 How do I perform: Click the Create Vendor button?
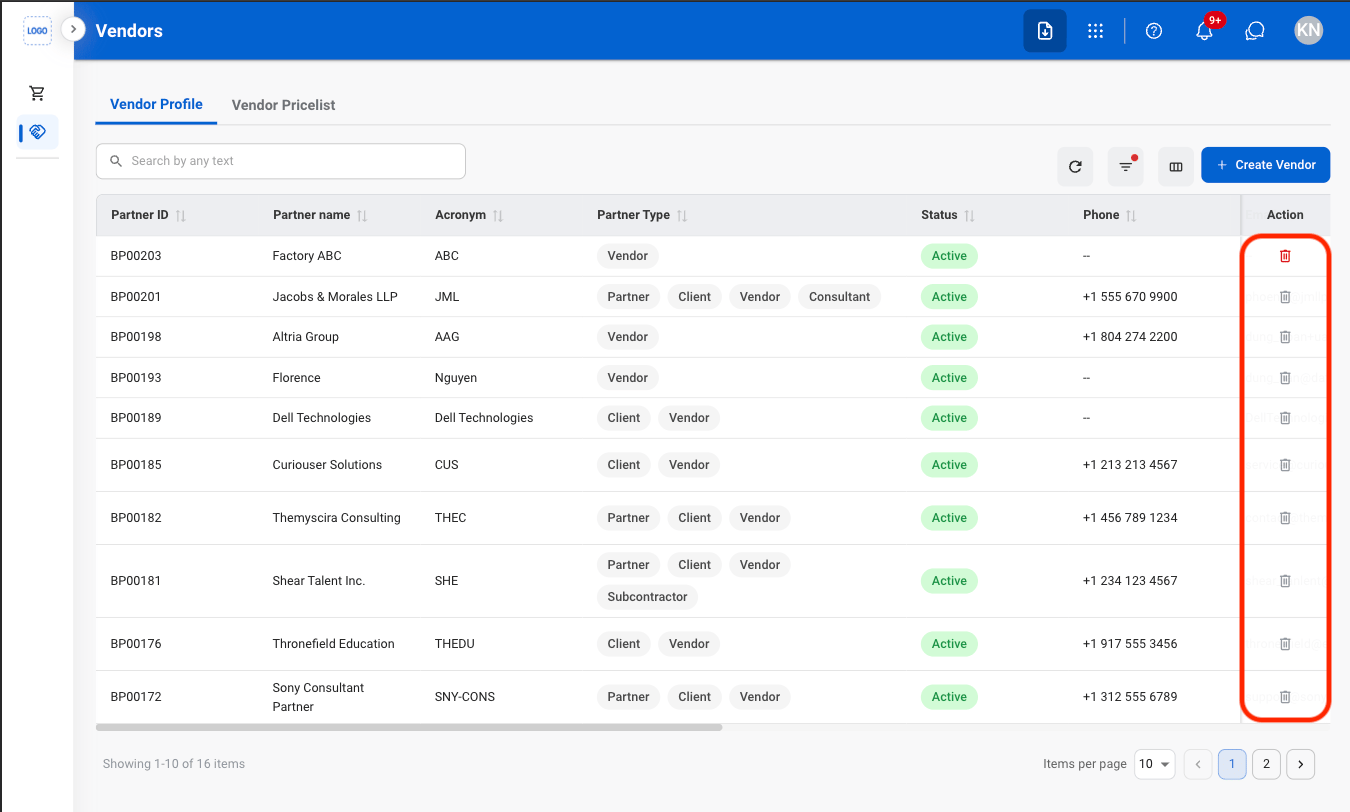pyautogui.click(x=1266, y=165)
